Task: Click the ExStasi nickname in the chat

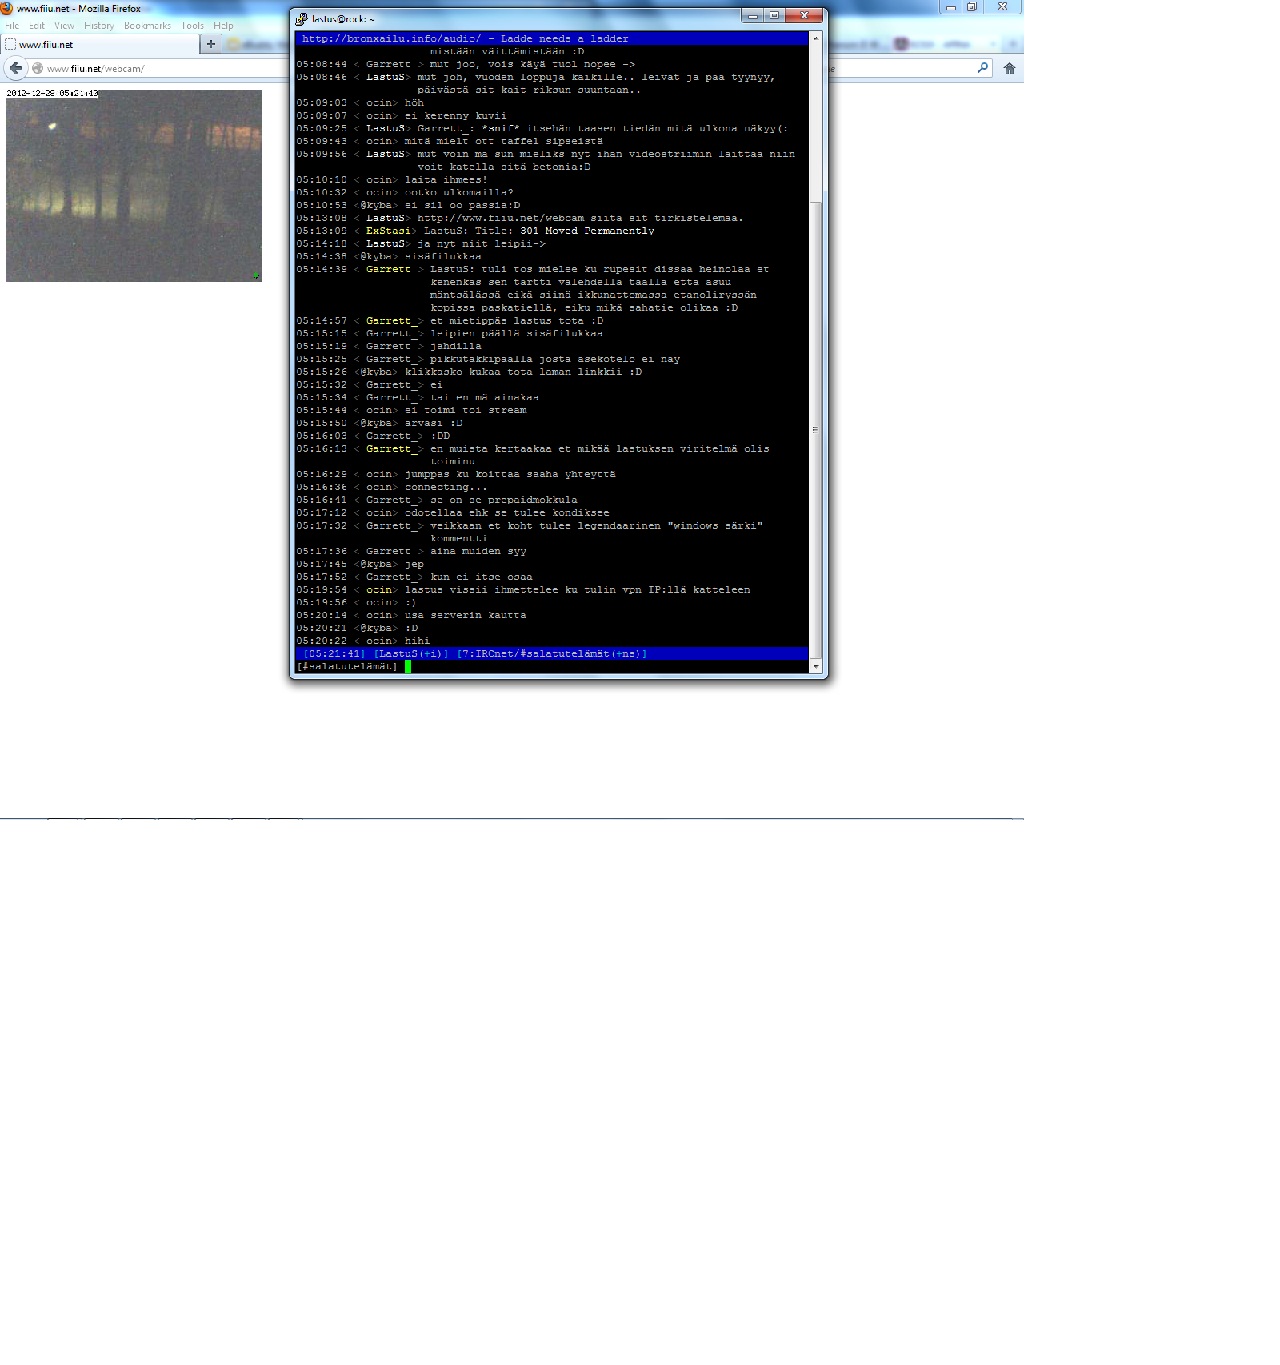Action: tap(388, 231)
